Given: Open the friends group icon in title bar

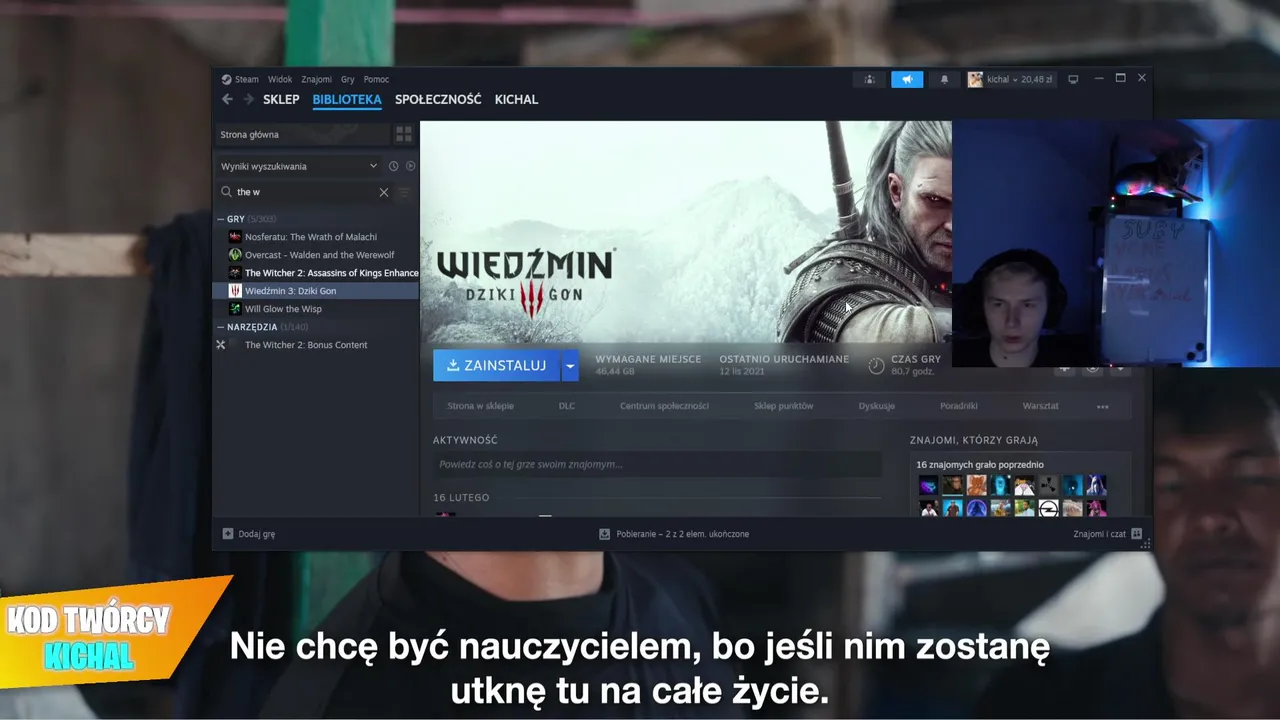Looking at the screenshot, I should (x=869, y=79).
